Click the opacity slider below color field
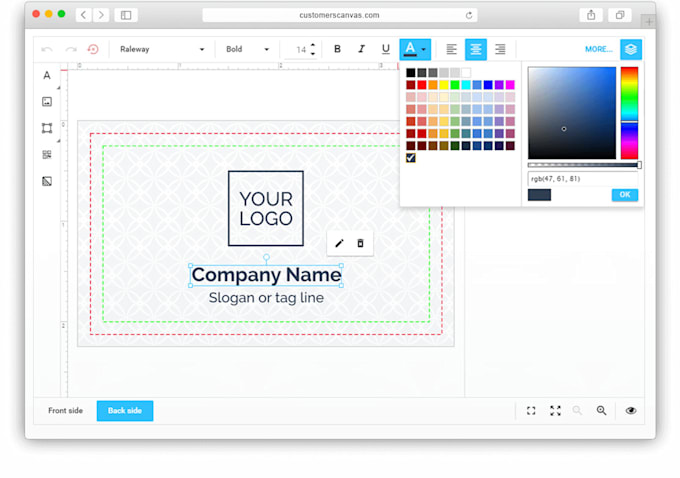680x478 pixels. click(x=584, y=165)
